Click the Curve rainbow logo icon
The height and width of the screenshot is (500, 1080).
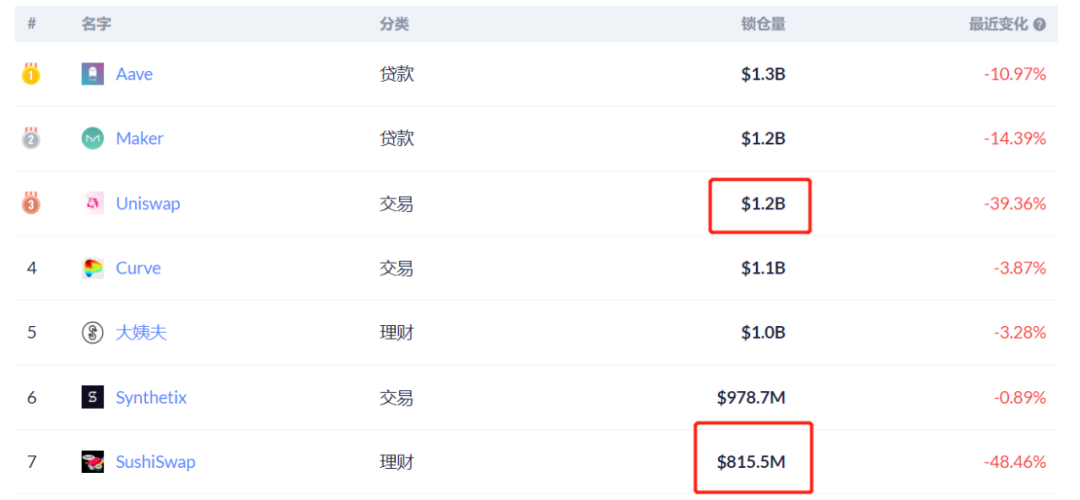tap(92, 268)
